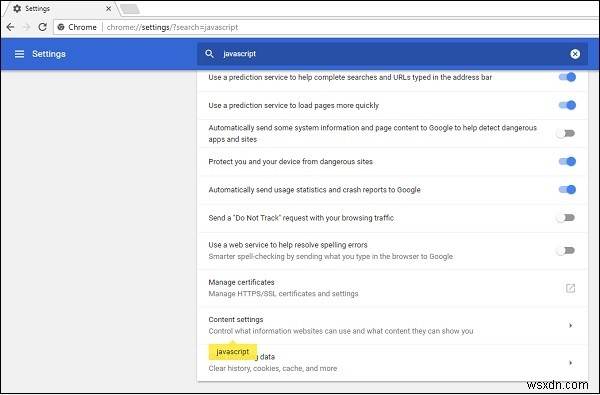
Task: Expand Clear browsing data with its arrow
Action: point(570,362)
